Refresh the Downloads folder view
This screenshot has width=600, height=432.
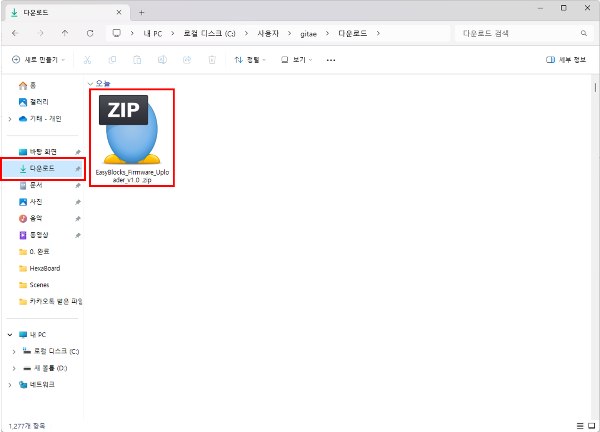click(x=90, y=33)
